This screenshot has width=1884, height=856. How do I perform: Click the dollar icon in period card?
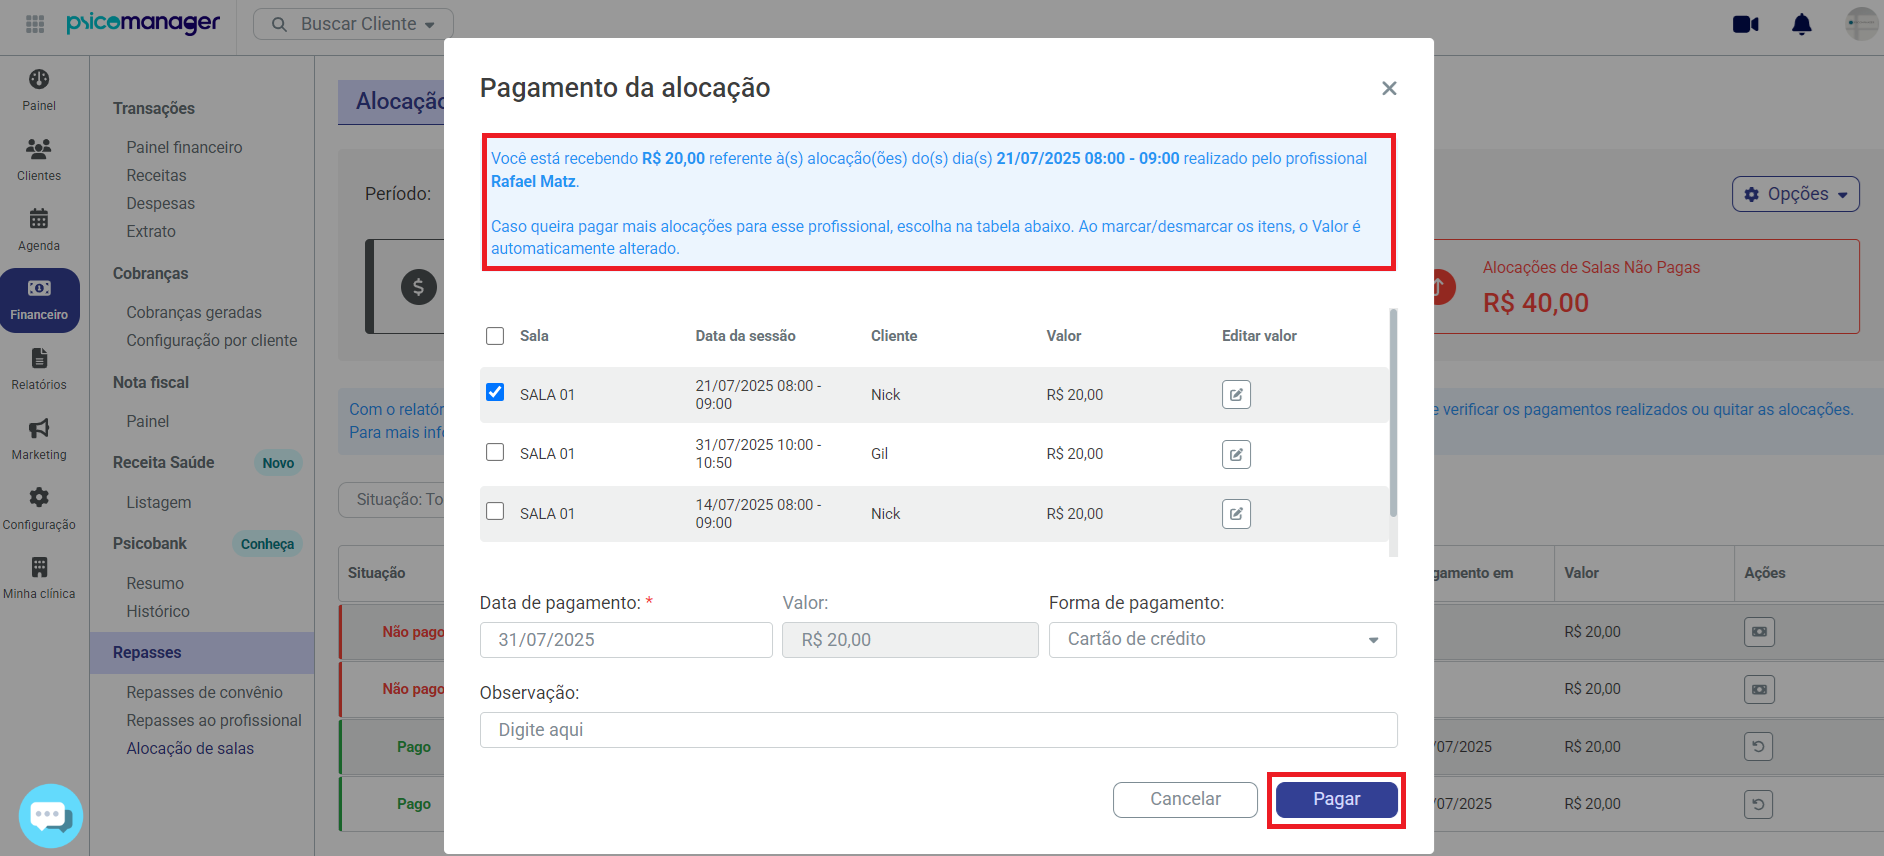click(418, 288)
